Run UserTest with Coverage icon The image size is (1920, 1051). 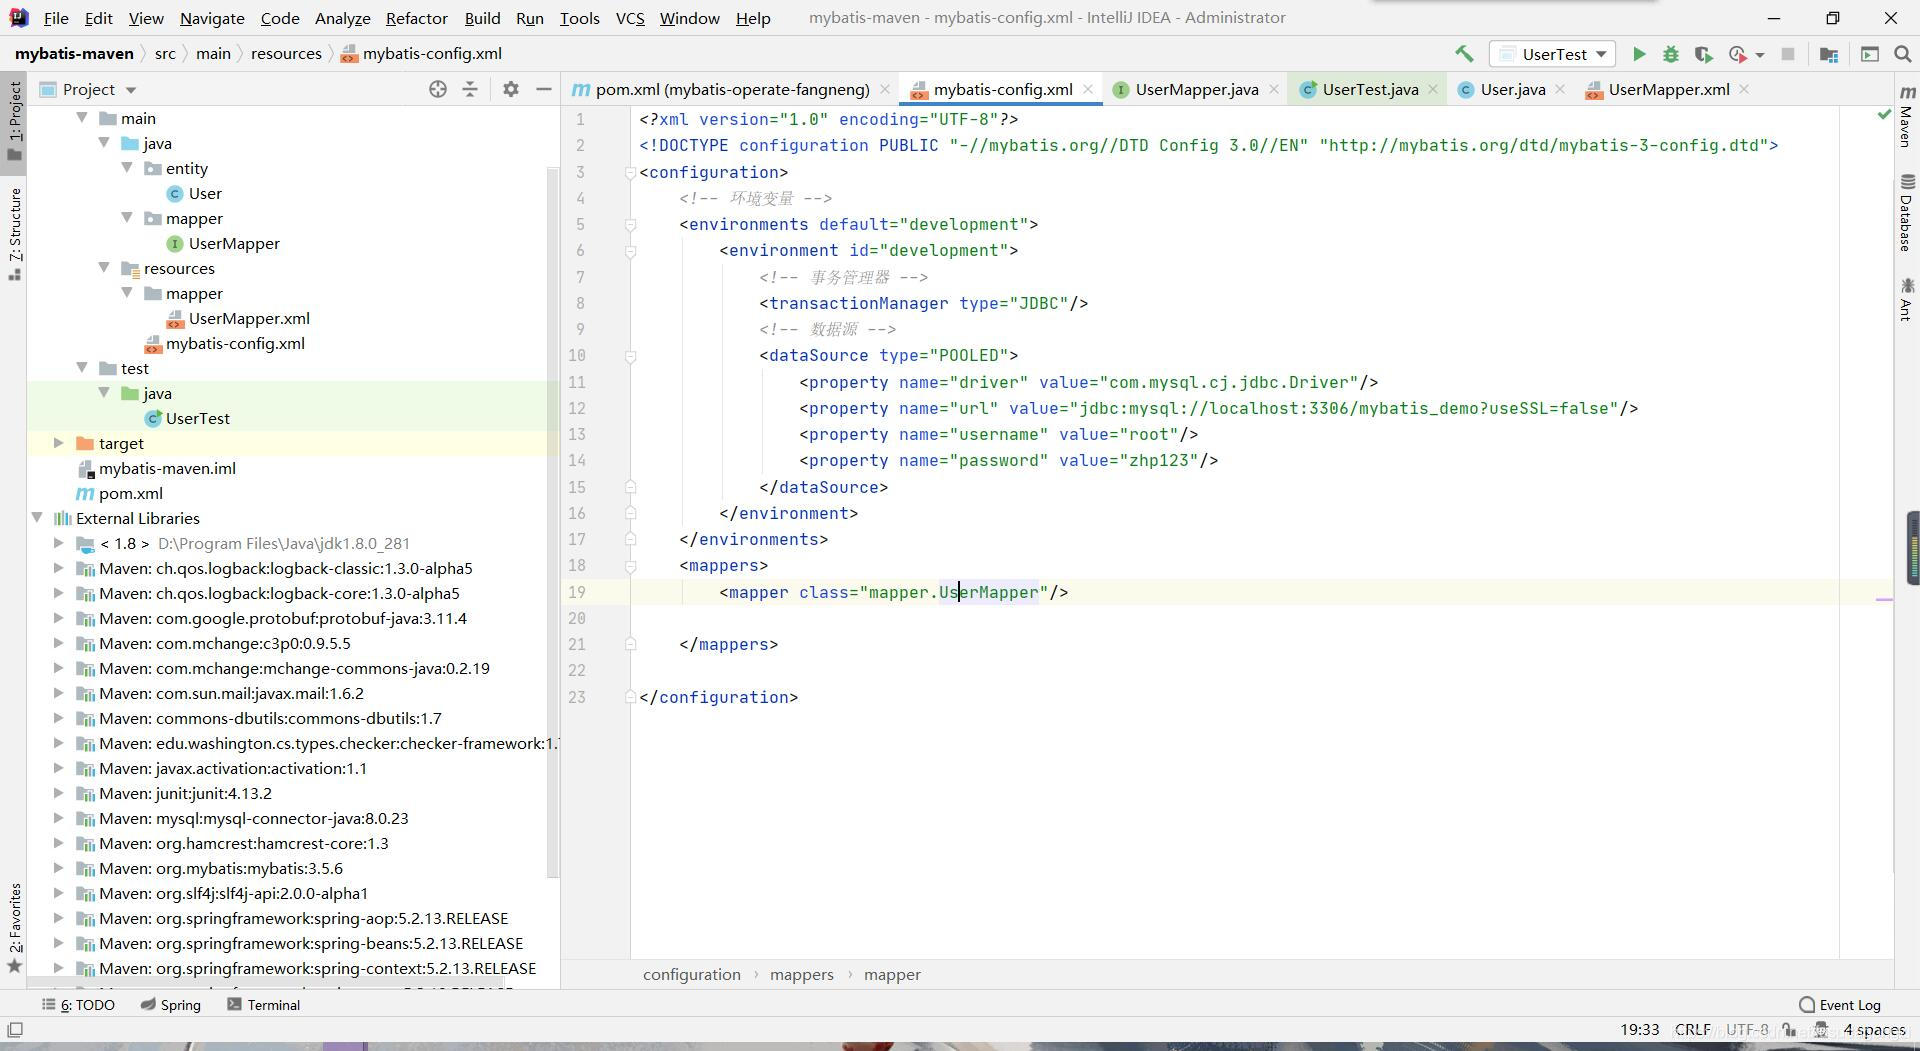pos(1703,54)
